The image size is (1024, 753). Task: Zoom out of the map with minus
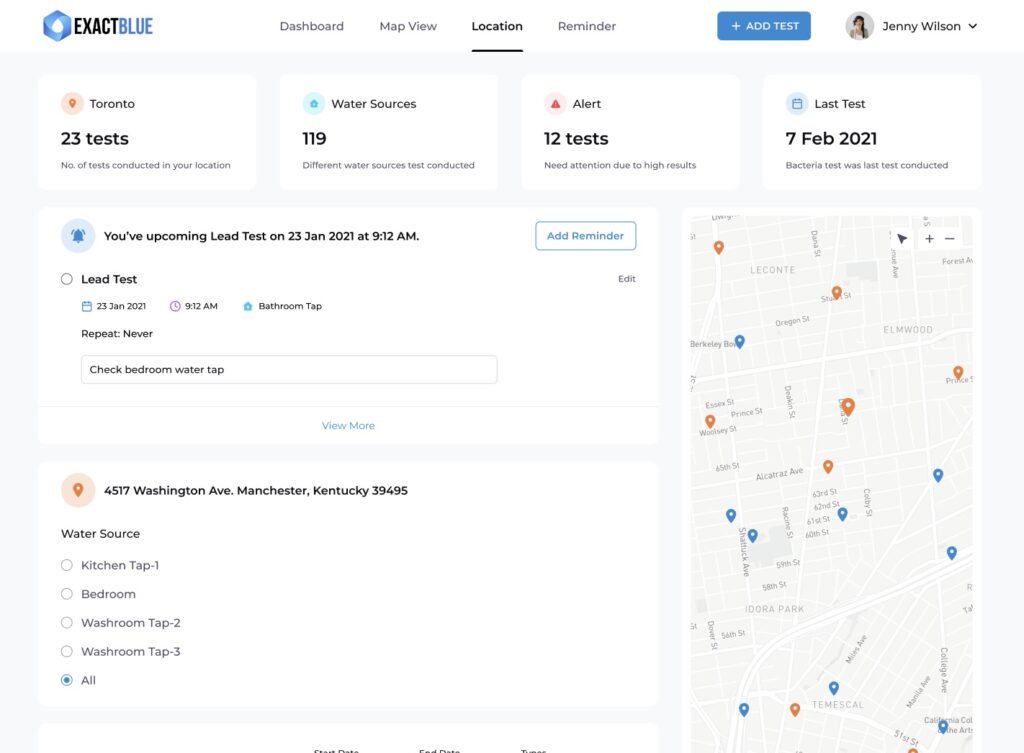pos(950,239)
